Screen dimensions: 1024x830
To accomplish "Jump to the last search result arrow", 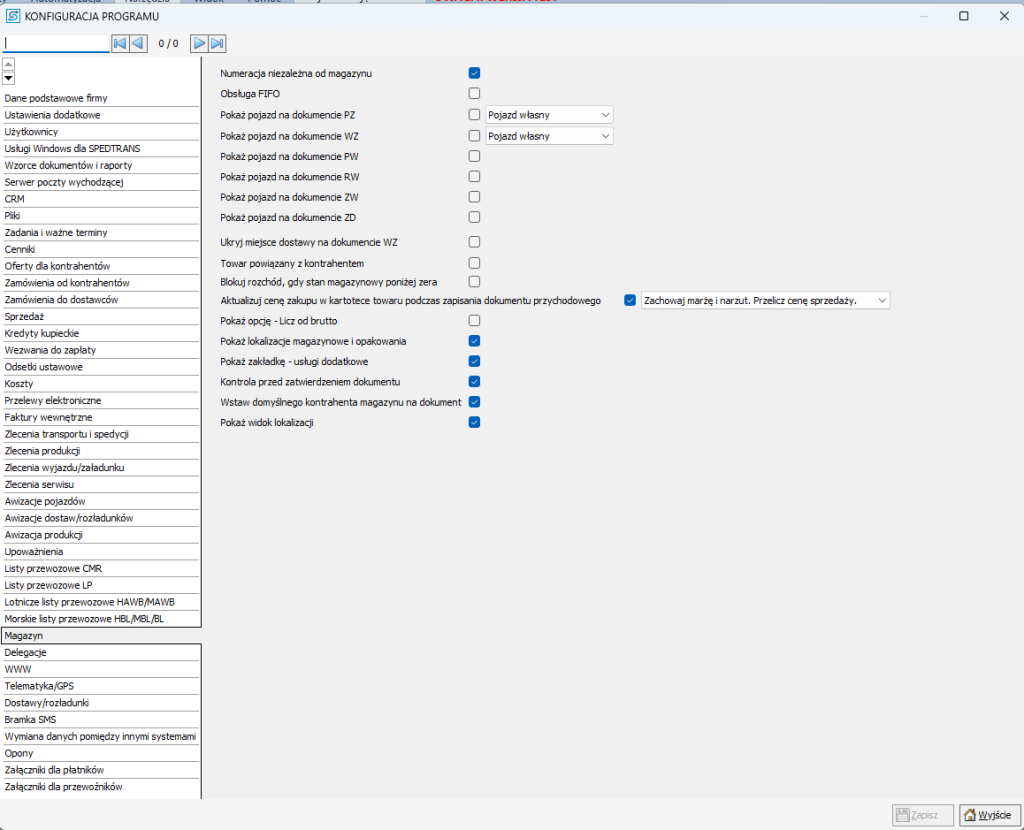I will click(x=217, y=43).
